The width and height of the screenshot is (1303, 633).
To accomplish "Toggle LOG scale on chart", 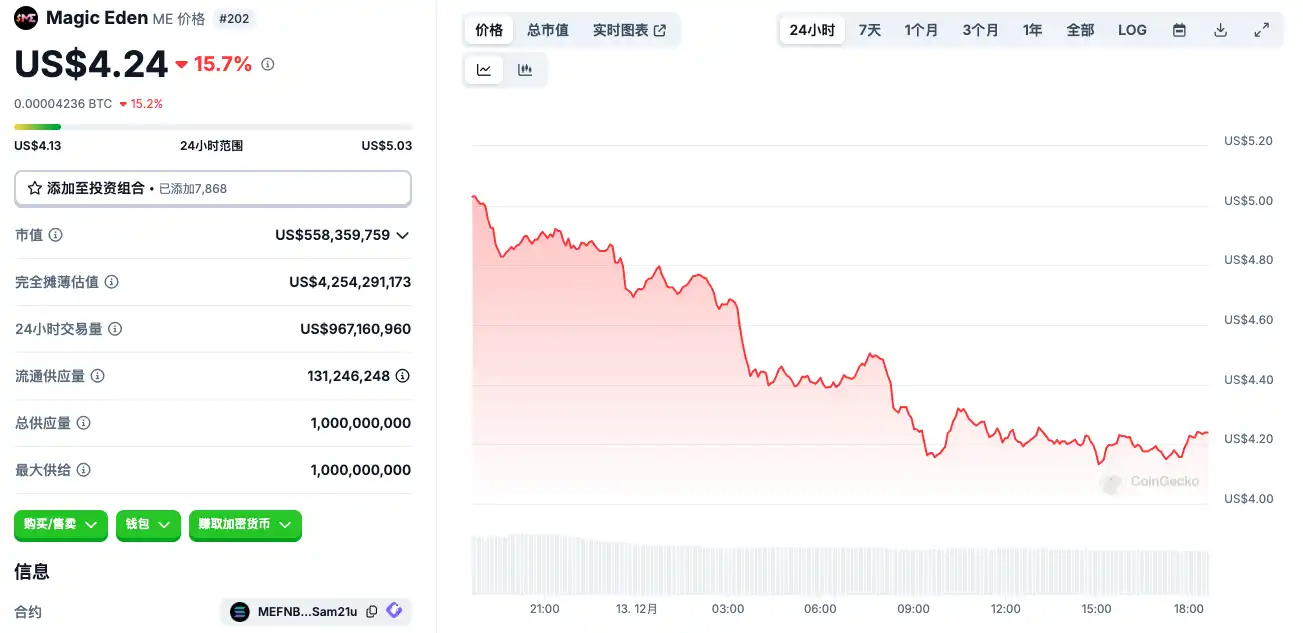I will pyautogui.click(x=1132, y=30).
